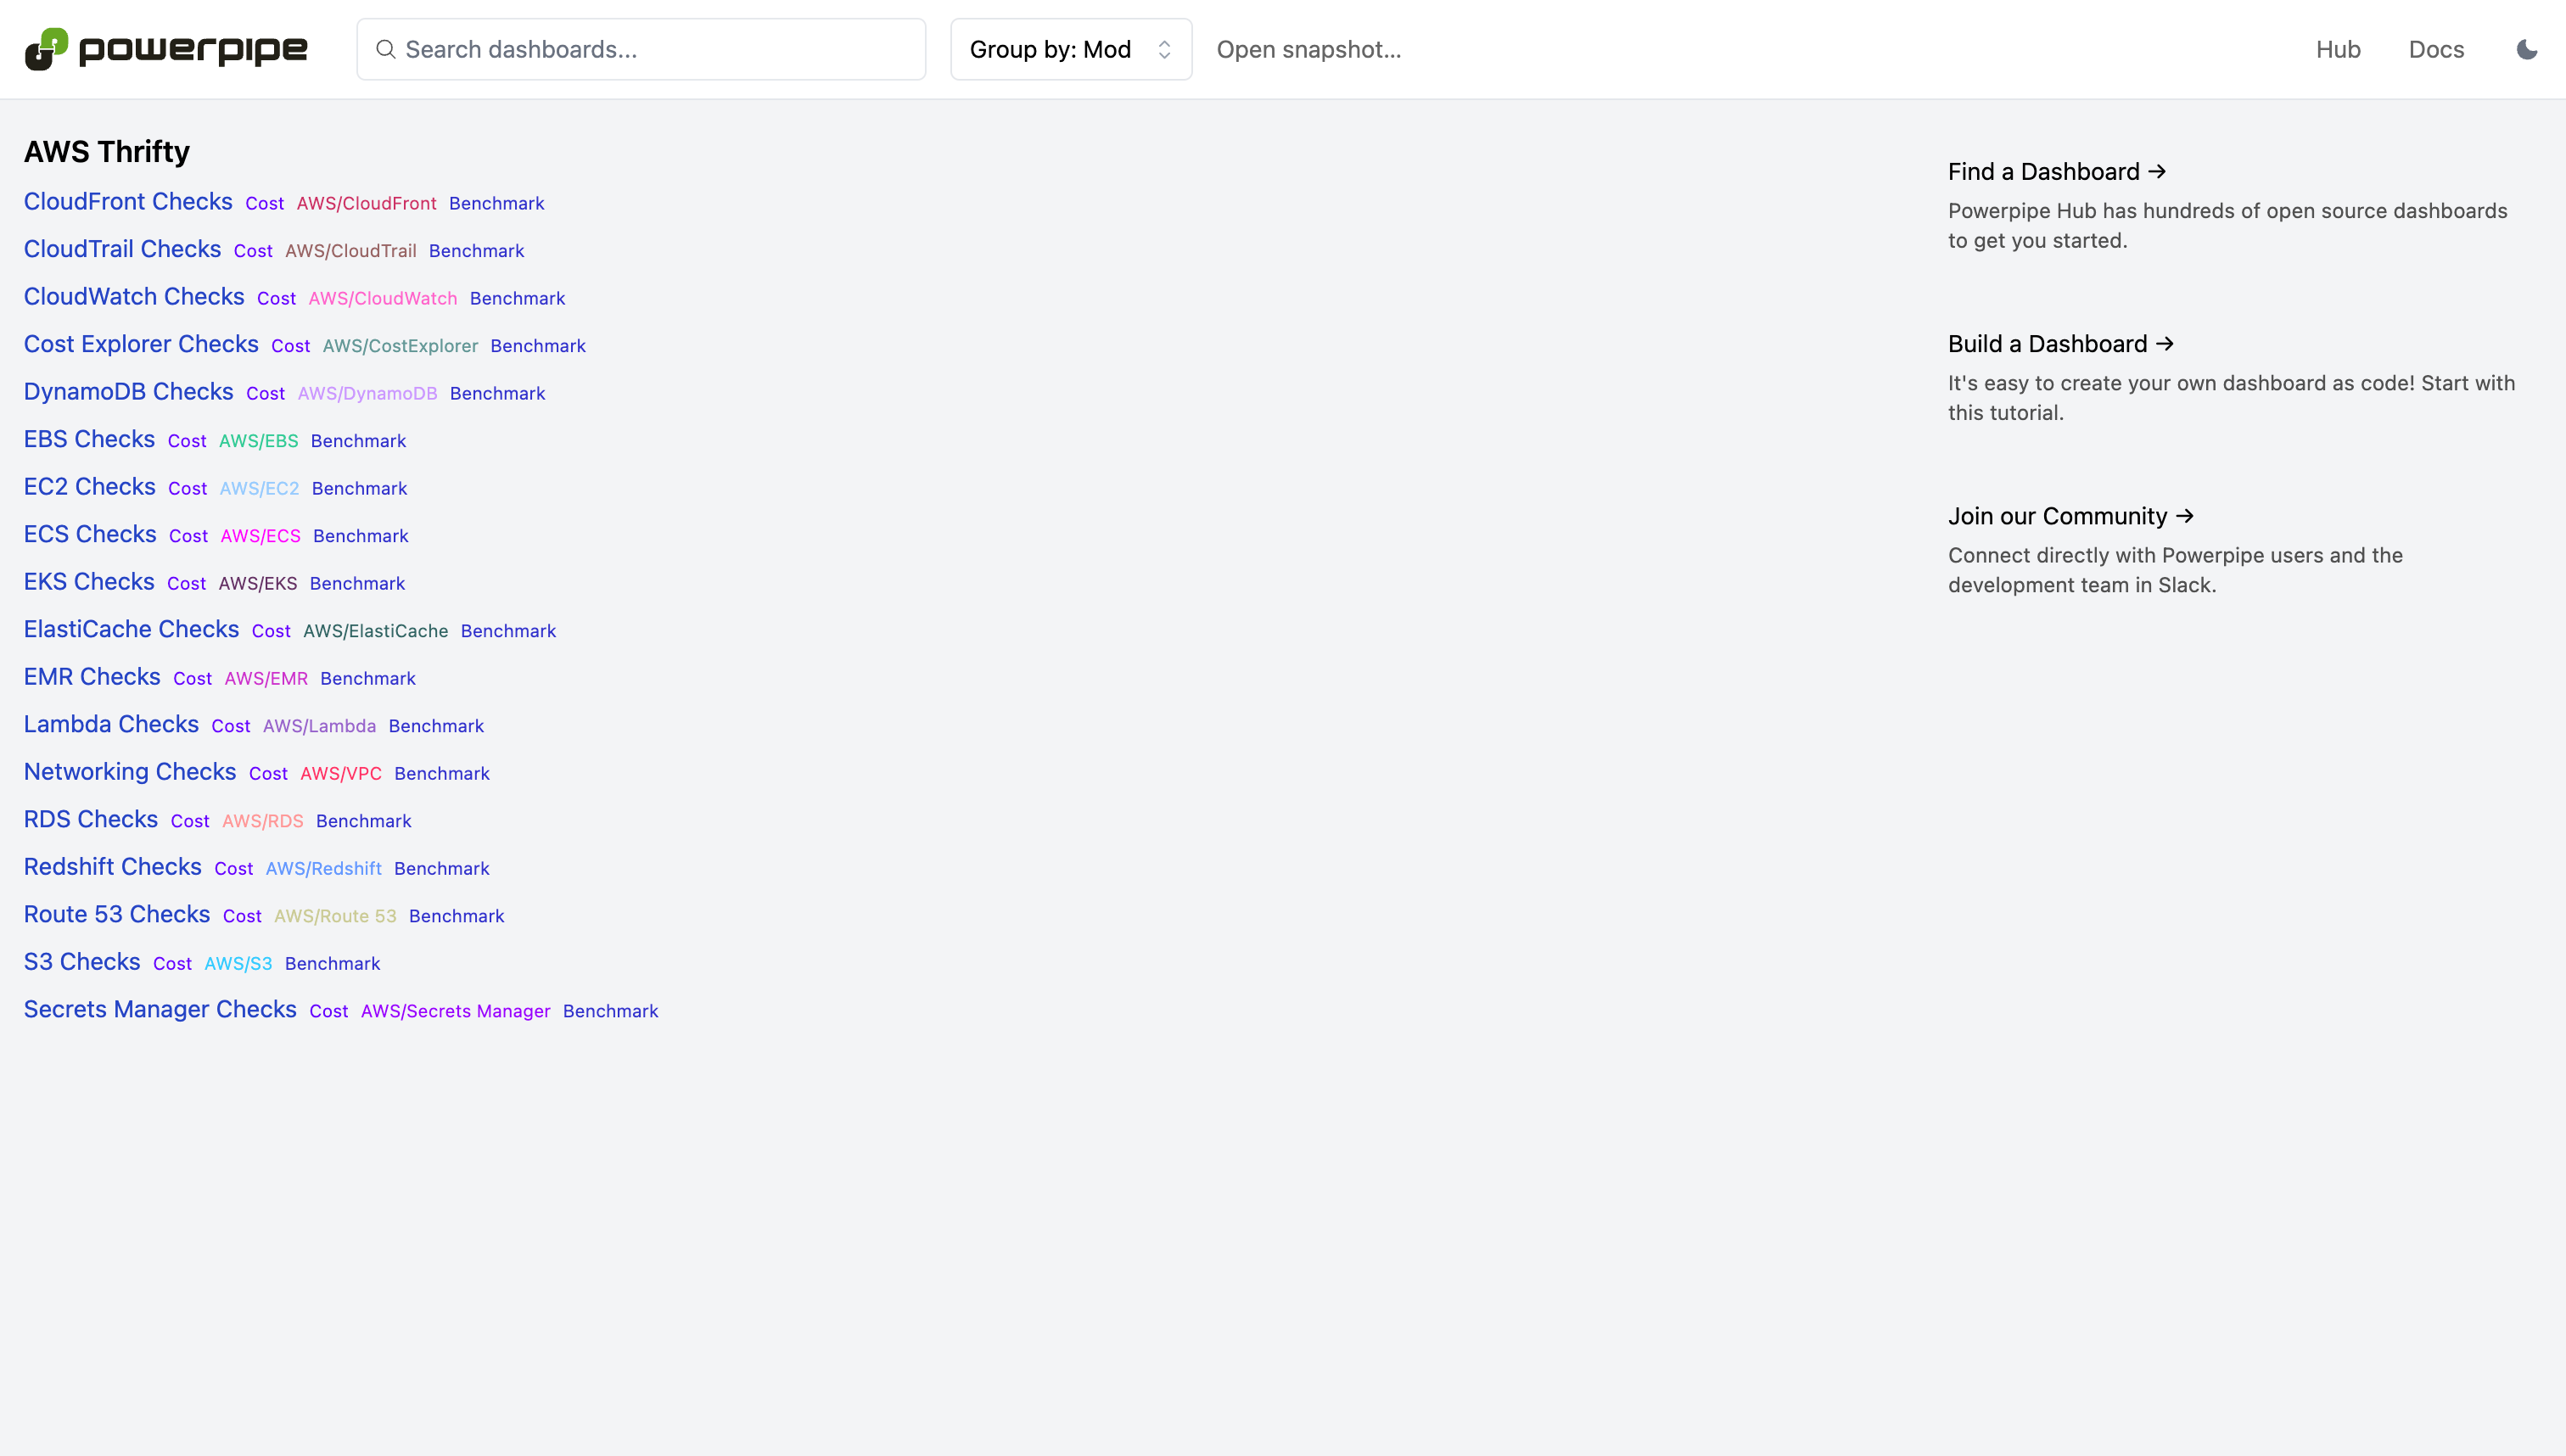Select the AWS/S3 tag

point(238,964)
